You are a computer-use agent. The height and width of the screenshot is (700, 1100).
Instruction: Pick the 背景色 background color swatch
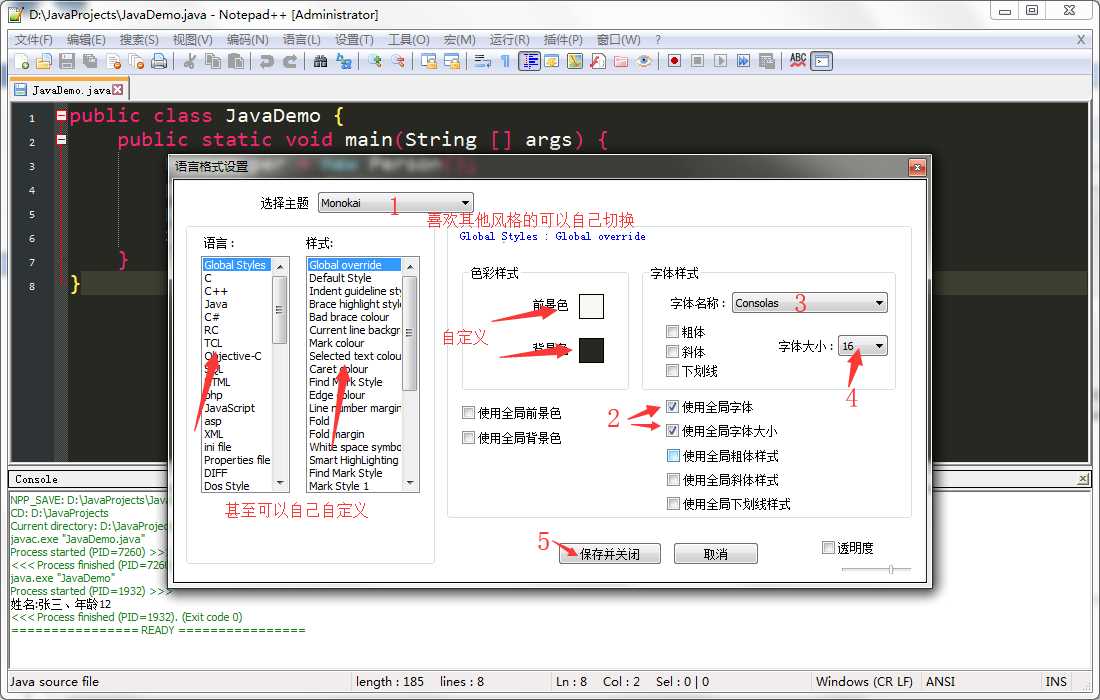click(x=591, y=350)
